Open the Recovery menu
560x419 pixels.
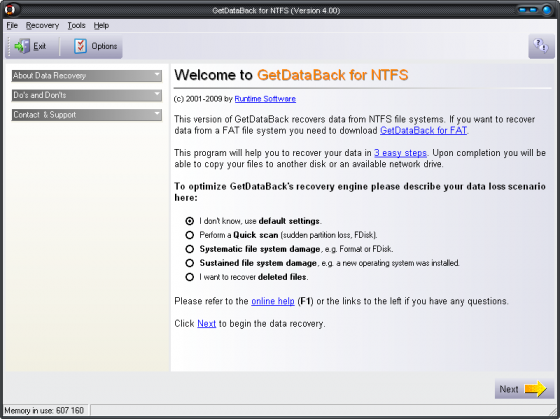tap(42, 25)
